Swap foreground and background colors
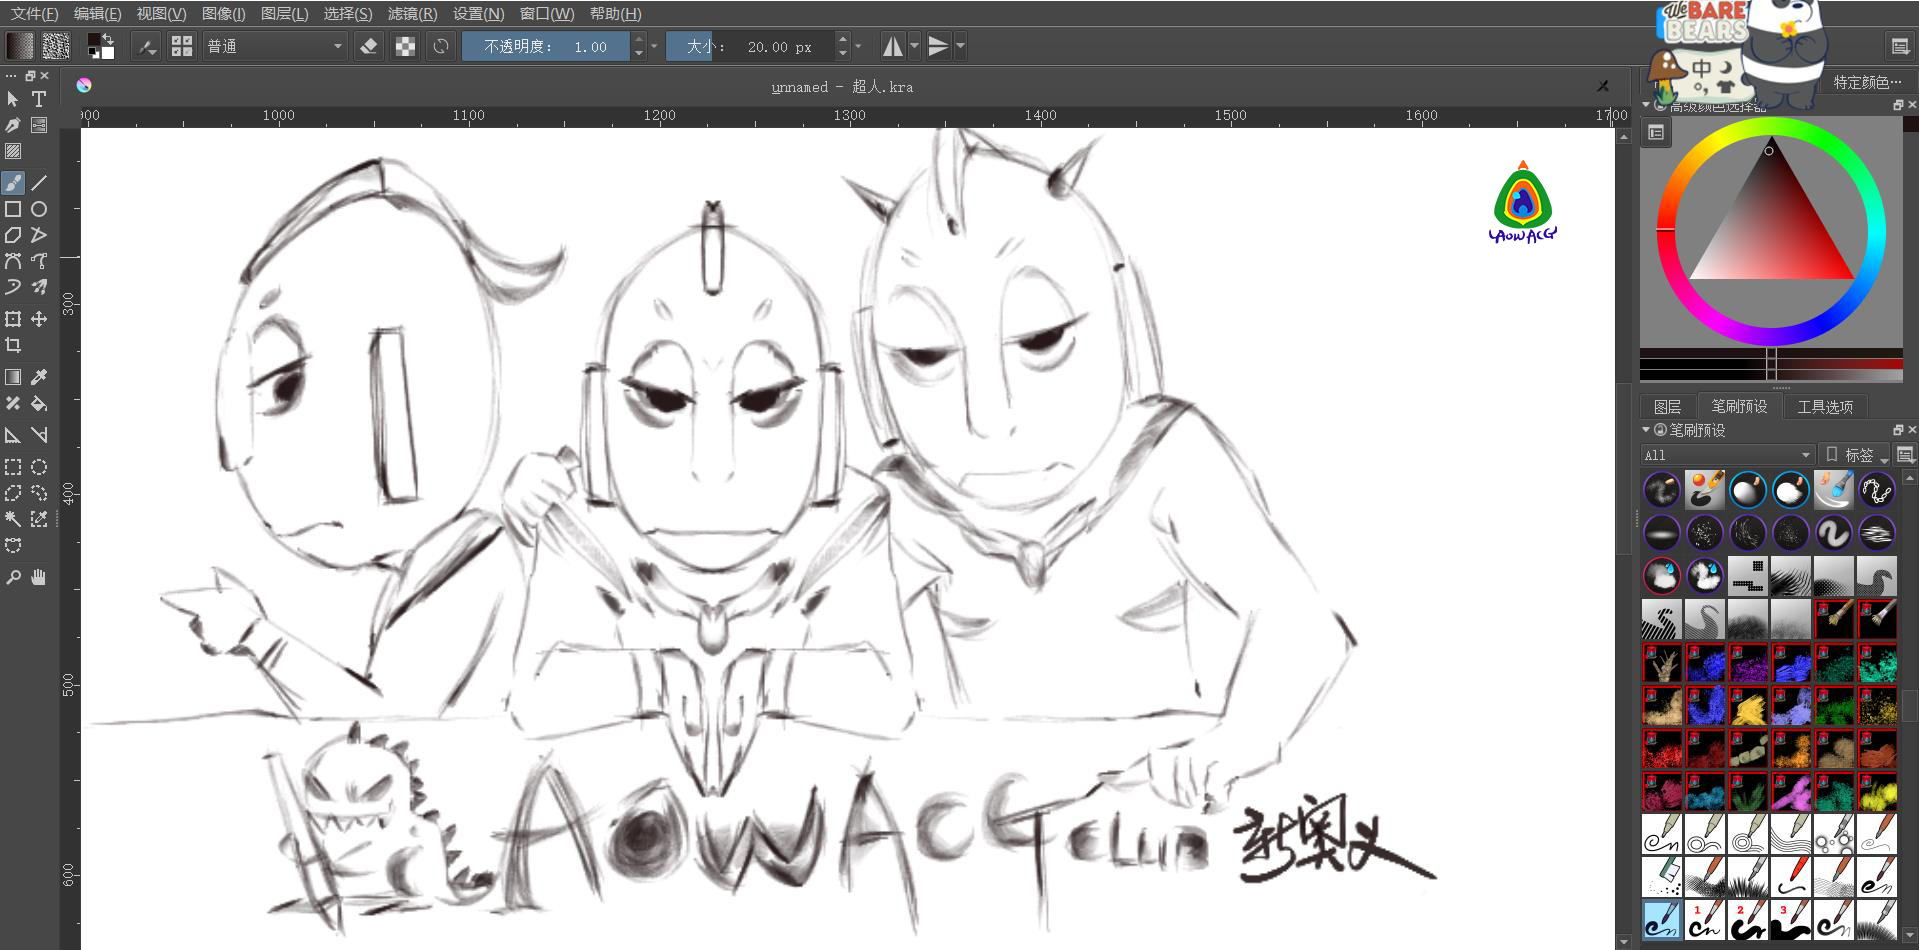The height and width of the screenshot is (950, 1919). (x=108, y=39)
